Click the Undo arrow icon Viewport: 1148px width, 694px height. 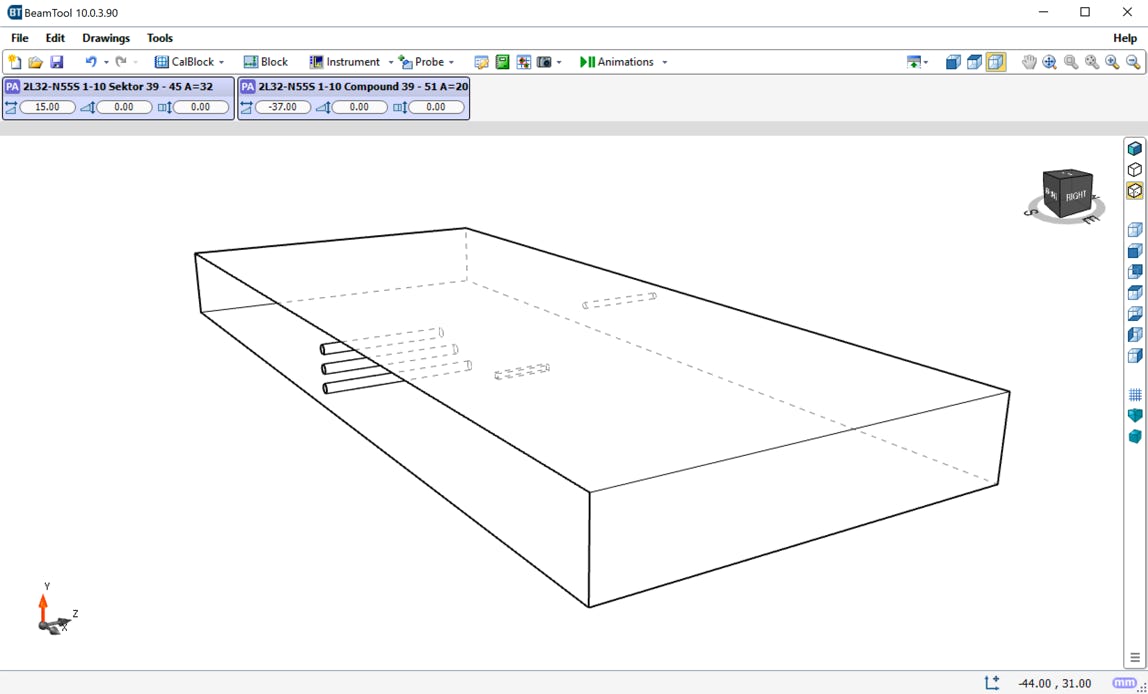pyautogui.click(x=90, y=62)
